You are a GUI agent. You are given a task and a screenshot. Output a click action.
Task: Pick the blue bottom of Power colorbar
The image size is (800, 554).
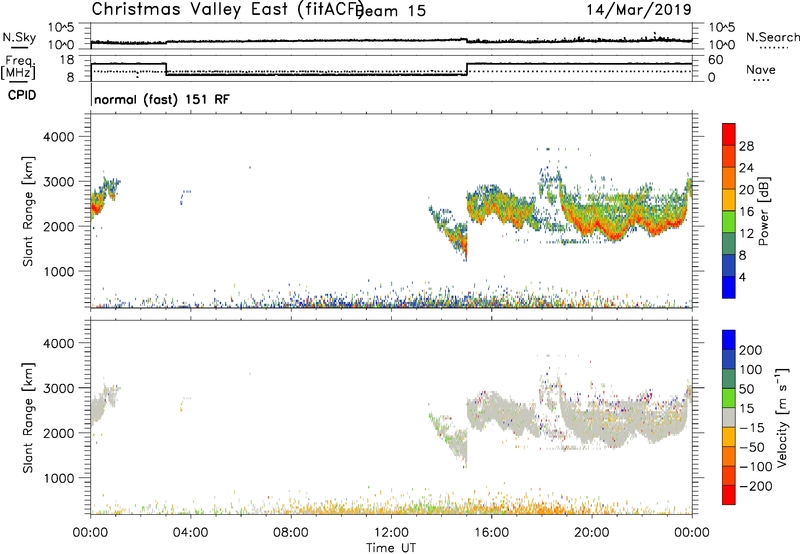[729, 287]
